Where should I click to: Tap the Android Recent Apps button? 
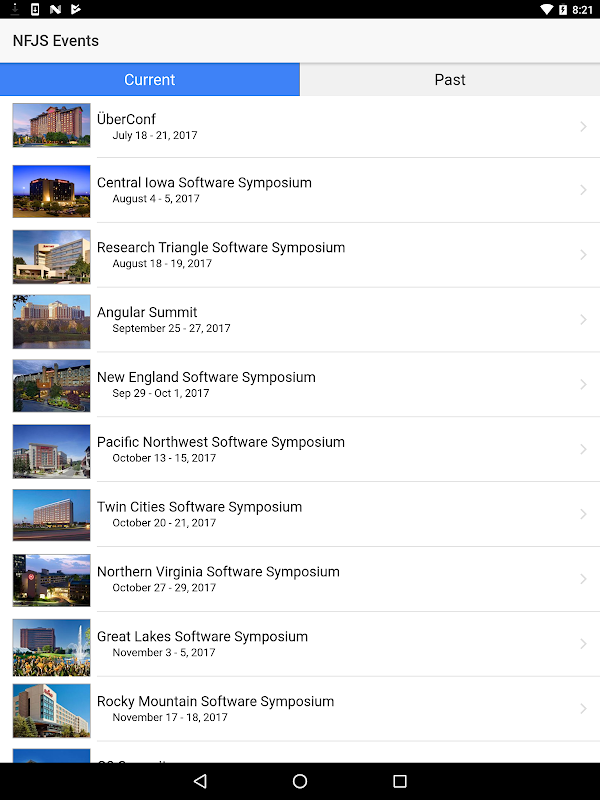click(x=400, y=781)
